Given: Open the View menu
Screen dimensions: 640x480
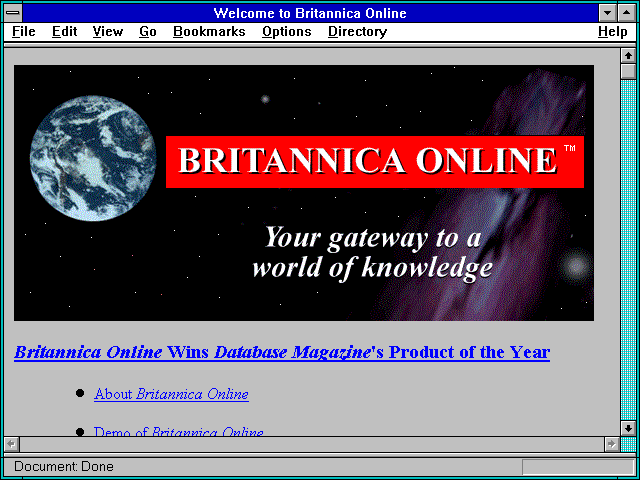Looking at the screenshot, I should [108, 32].
